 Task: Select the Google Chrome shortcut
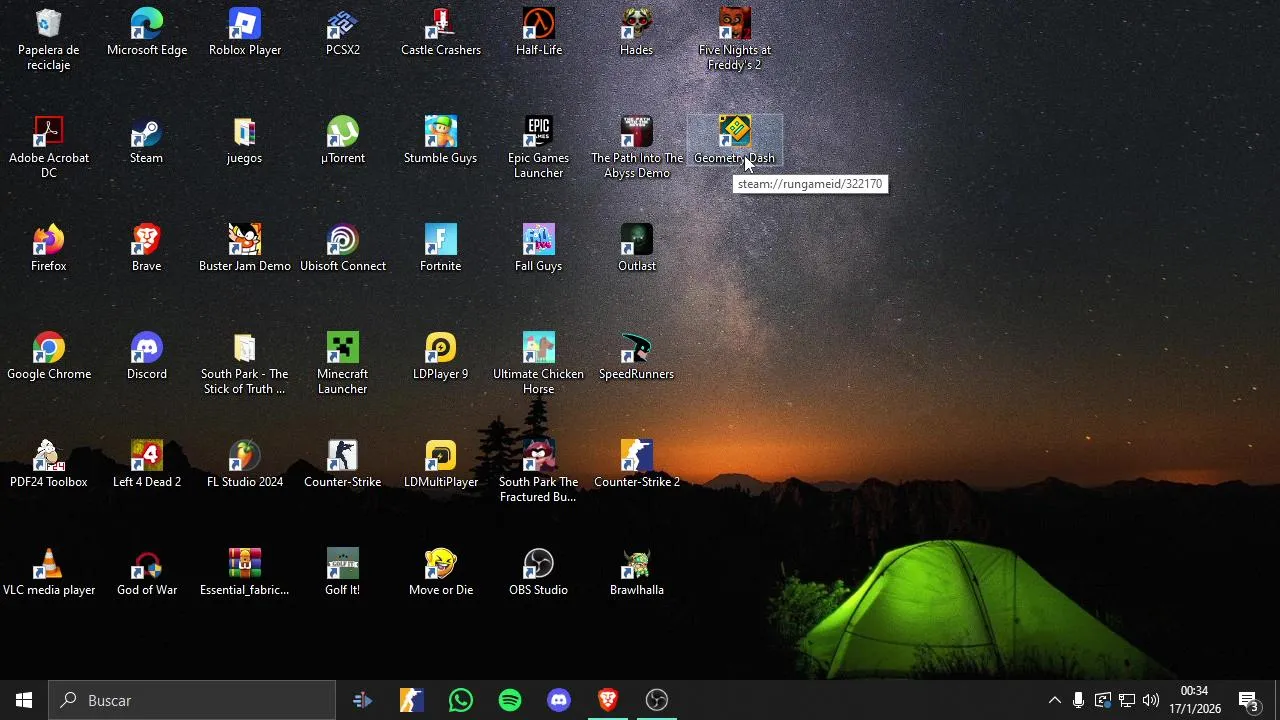pos(48,357)
